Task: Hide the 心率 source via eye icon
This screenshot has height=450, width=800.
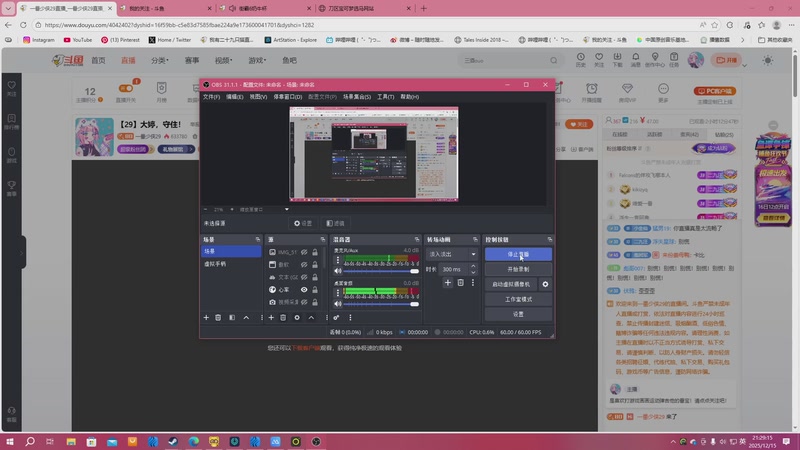Action: (x=304, y=289)
